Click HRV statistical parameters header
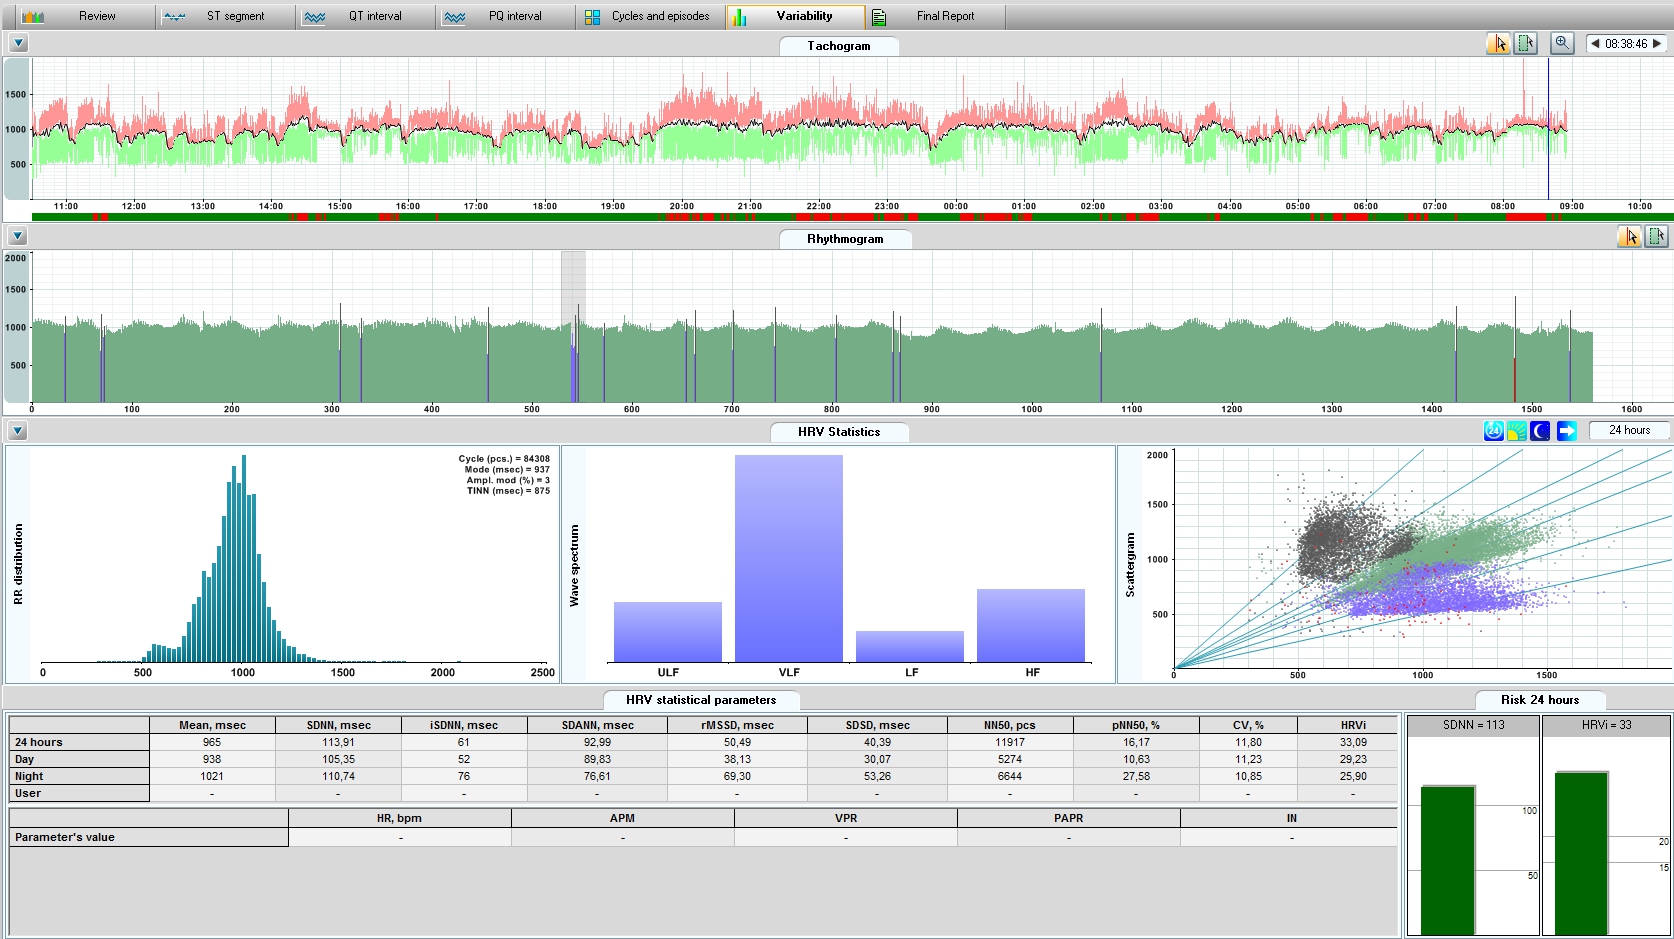 pos(701,700)
